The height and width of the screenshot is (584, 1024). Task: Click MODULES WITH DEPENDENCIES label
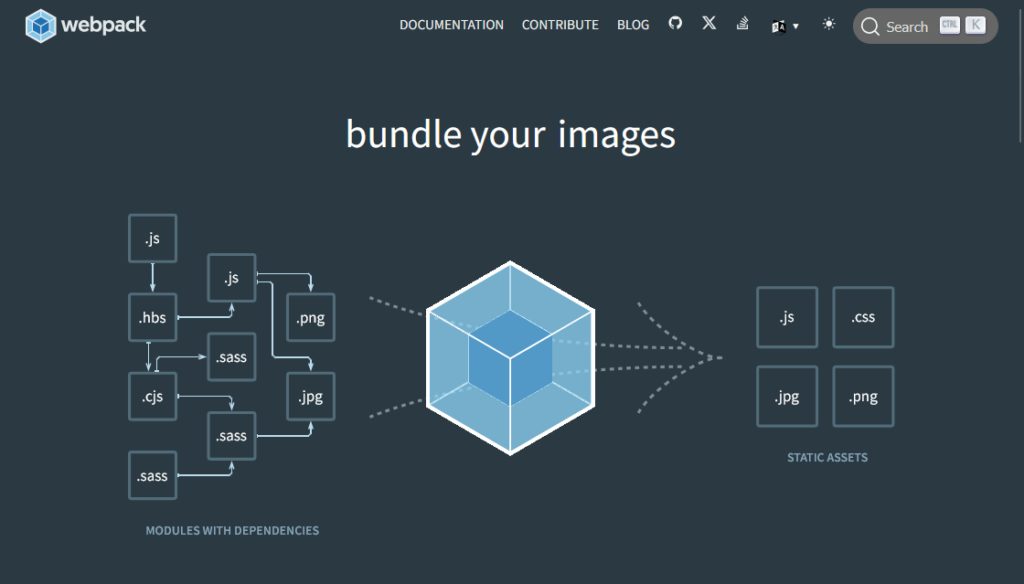pyautogui.click(x=232, y=530)
